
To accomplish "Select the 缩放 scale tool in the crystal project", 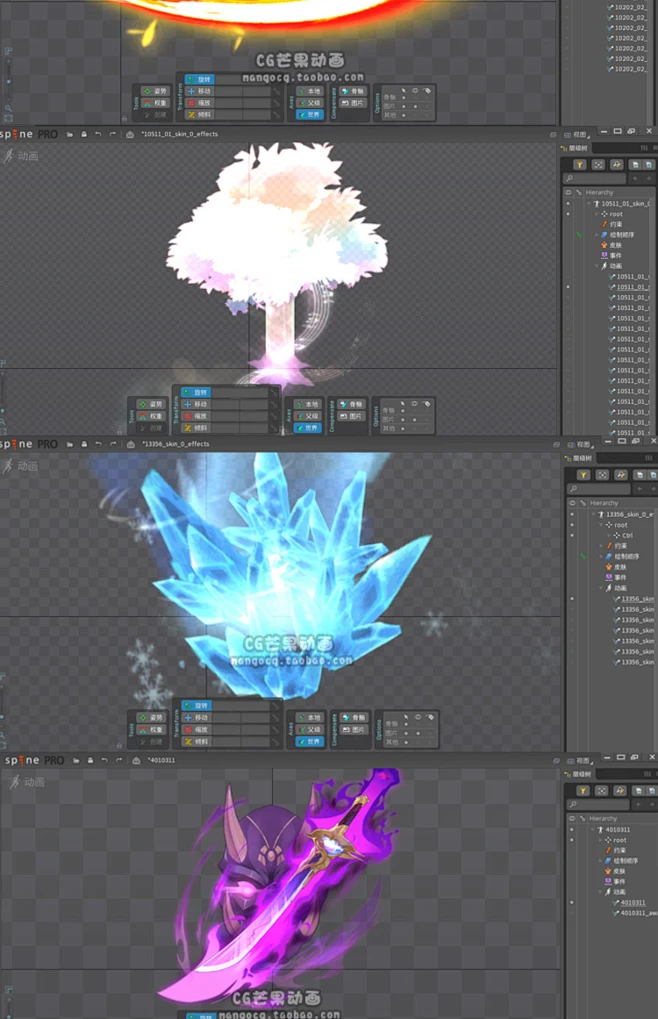I will pos(198,729).
